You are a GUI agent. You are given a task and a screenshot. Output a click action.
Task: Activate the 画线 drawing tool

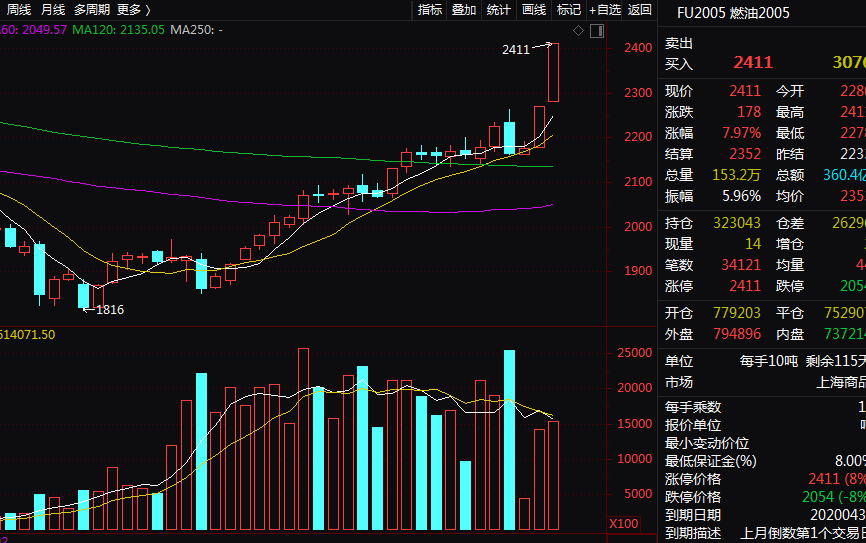(534, 10)
